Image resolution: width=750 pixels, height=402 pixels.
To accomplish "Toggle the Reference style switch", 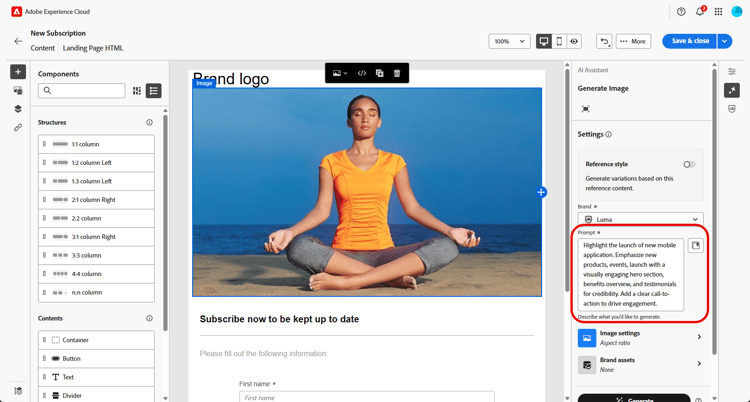I will [689, 164].
